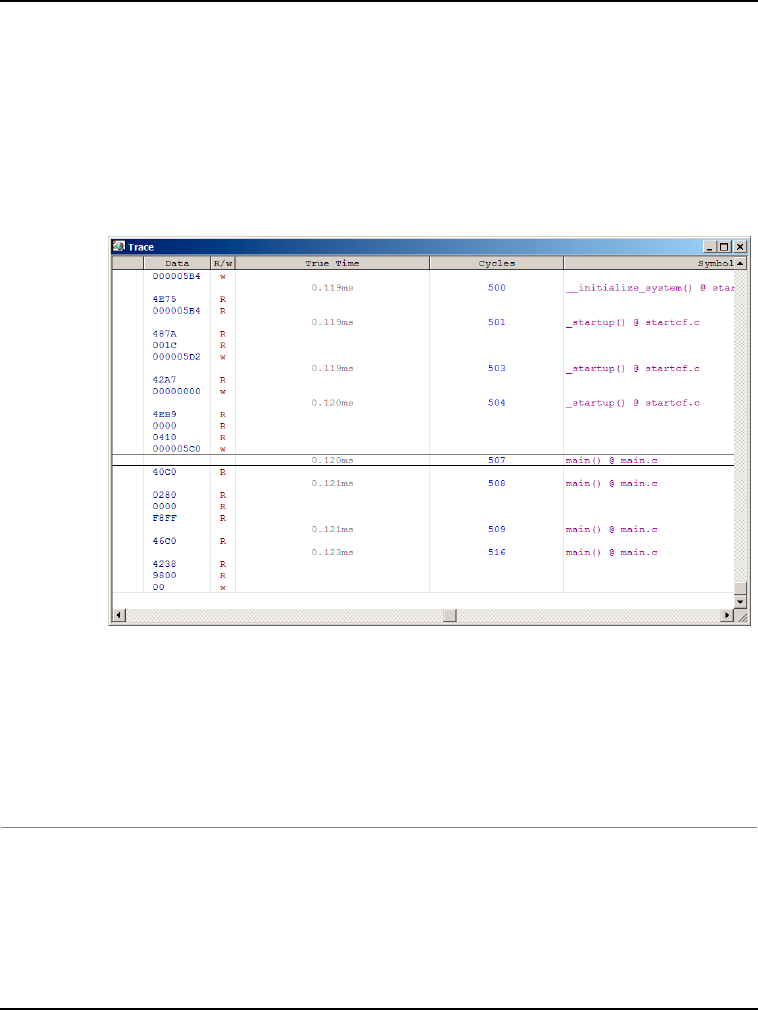Click the Data column header
Viewport: 758px width, 1010px height.
click(x=177, y=263)
